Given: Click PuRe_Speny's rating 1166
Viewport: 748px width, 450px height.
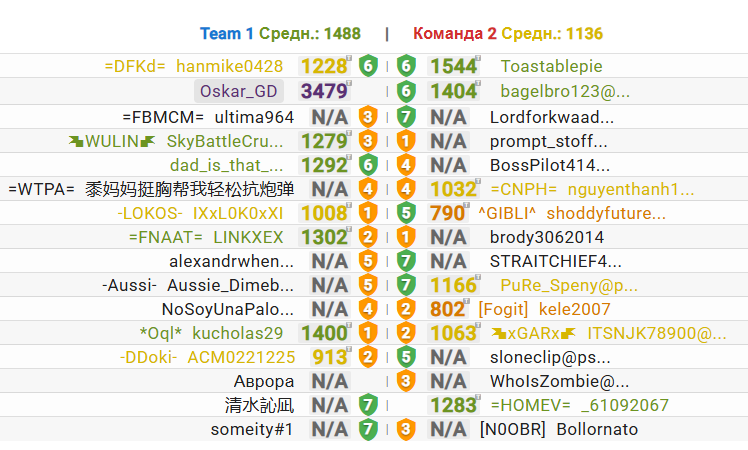Looking at the screenshot, I should click(x=454, y=285).
